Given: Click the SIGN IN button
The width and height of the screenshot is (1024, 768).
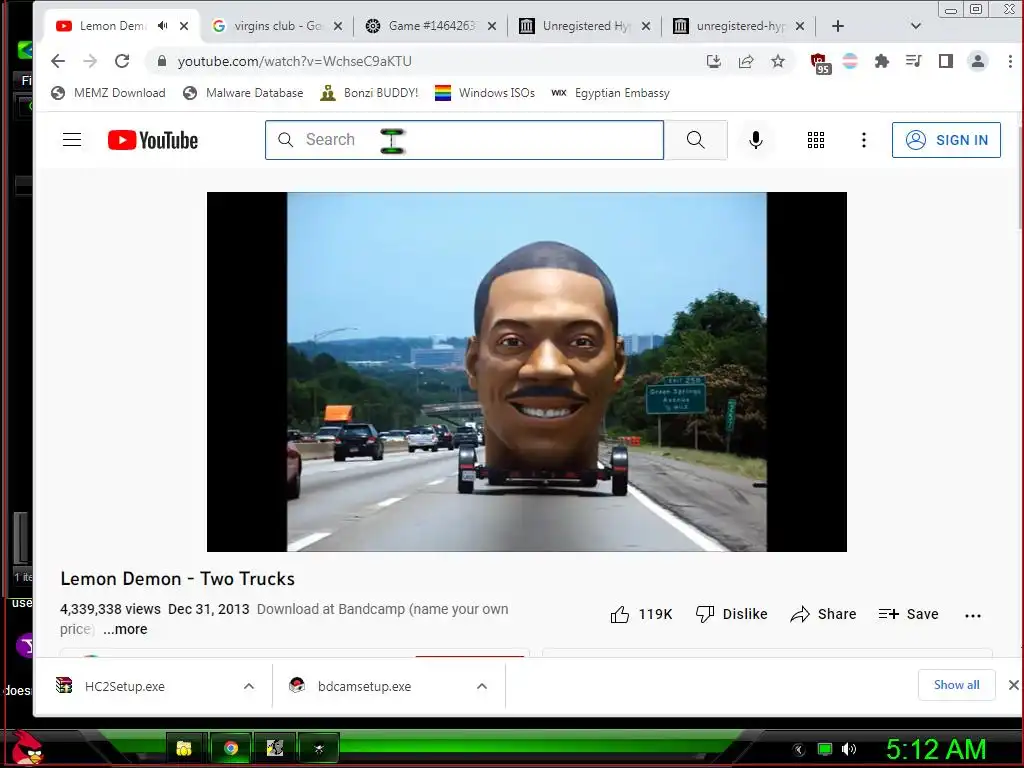Looking at the screenshot, I should (946, 140).
